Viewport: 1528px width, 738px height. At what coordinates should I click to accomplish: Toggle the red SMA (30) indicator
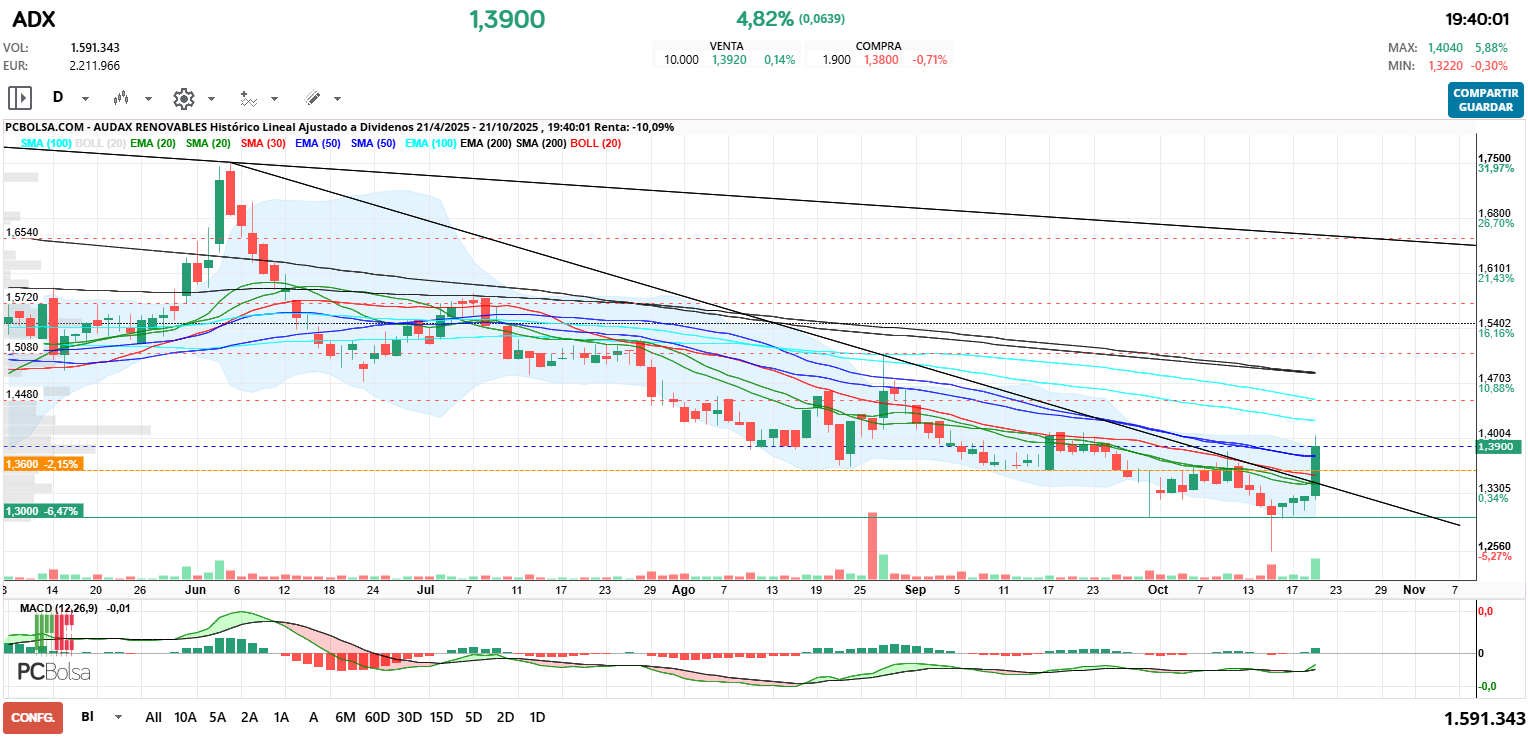(x=263, y=144)
